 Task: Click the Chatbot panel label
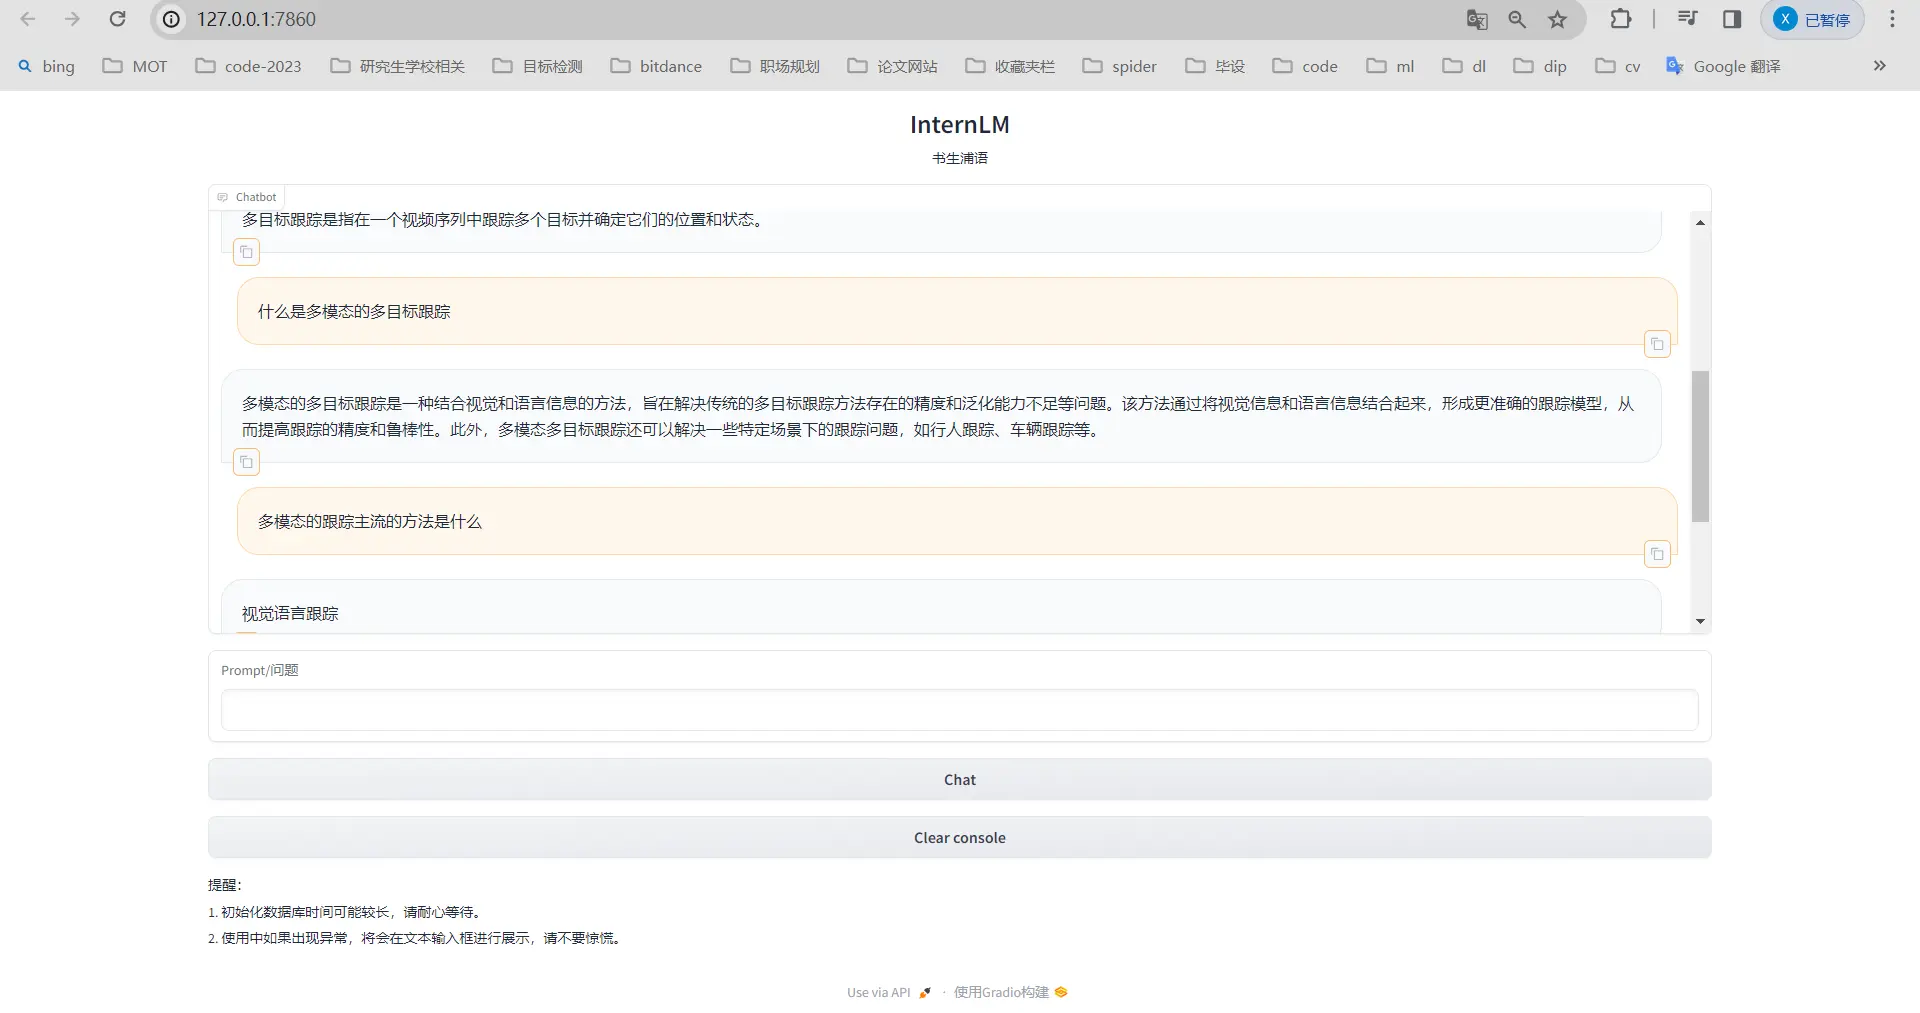tap(247, 197)
